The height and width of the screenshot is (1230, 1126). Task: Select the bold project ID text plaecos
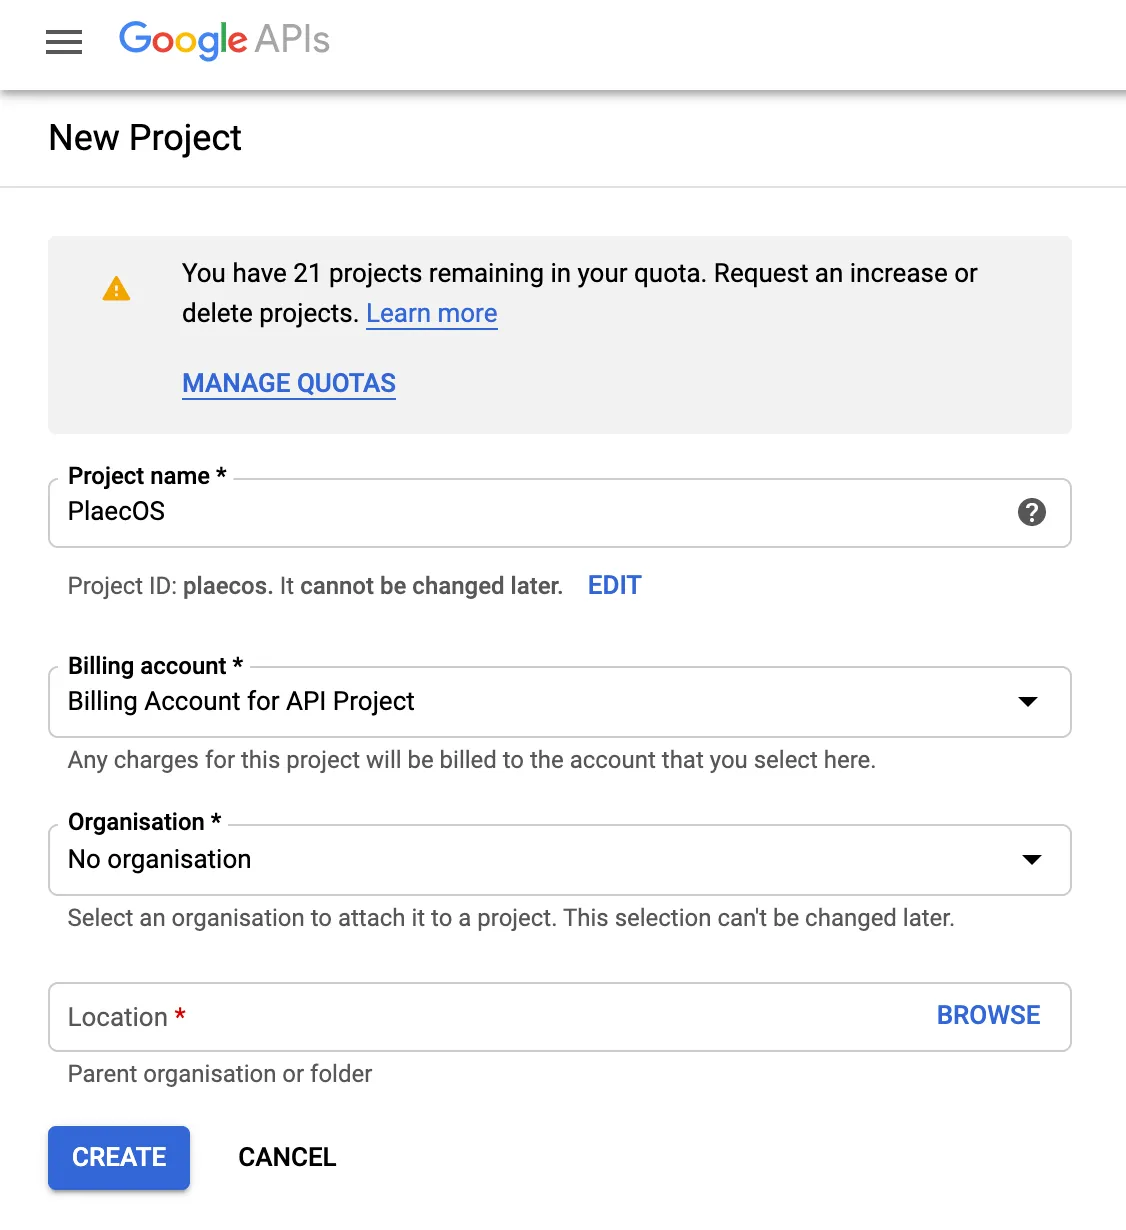point(225,586)
